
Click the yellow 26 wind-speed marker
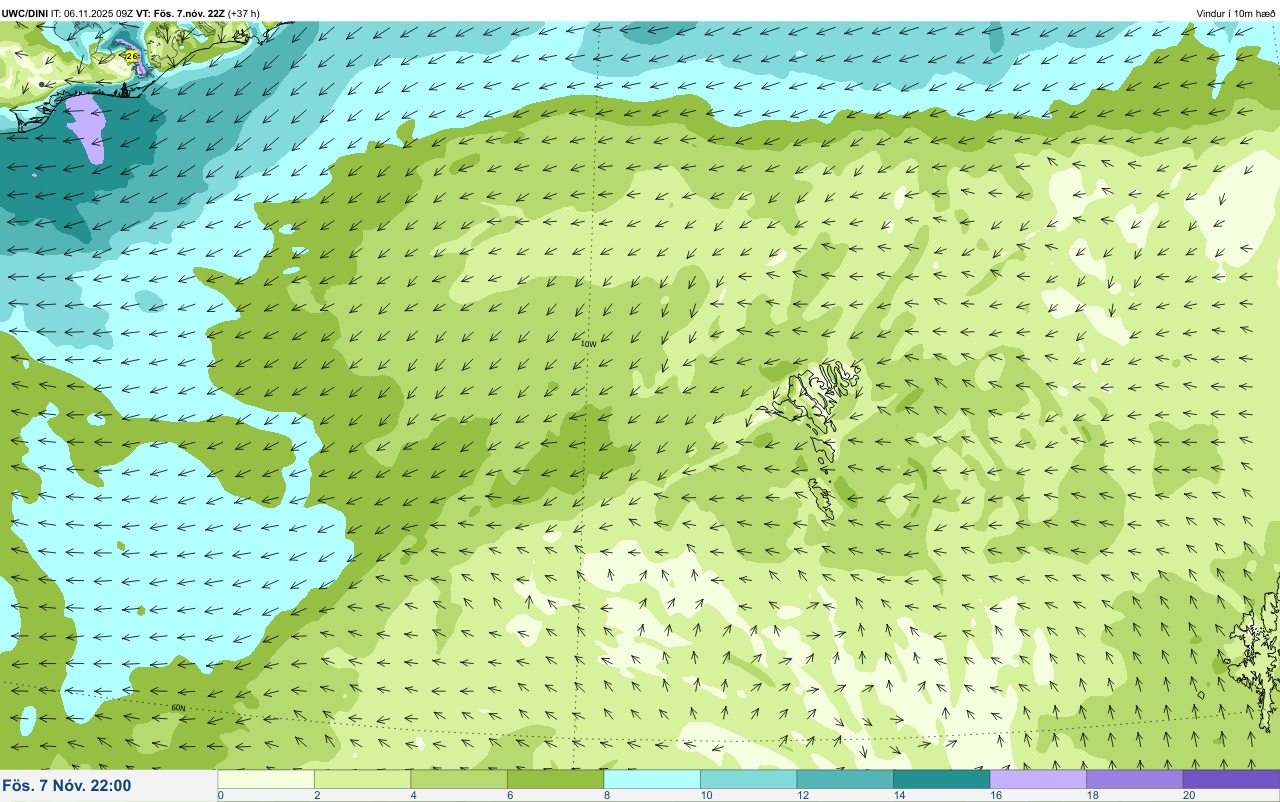[x=132, y=56]
